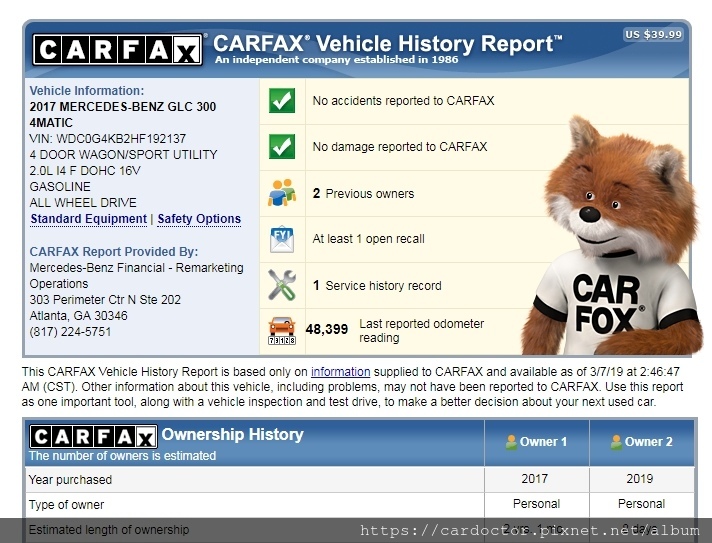Image resolution: width=712 pixels, height=543 pixels.
Task: Click the Last reported odometer reading label
Action: pos(421,331)
